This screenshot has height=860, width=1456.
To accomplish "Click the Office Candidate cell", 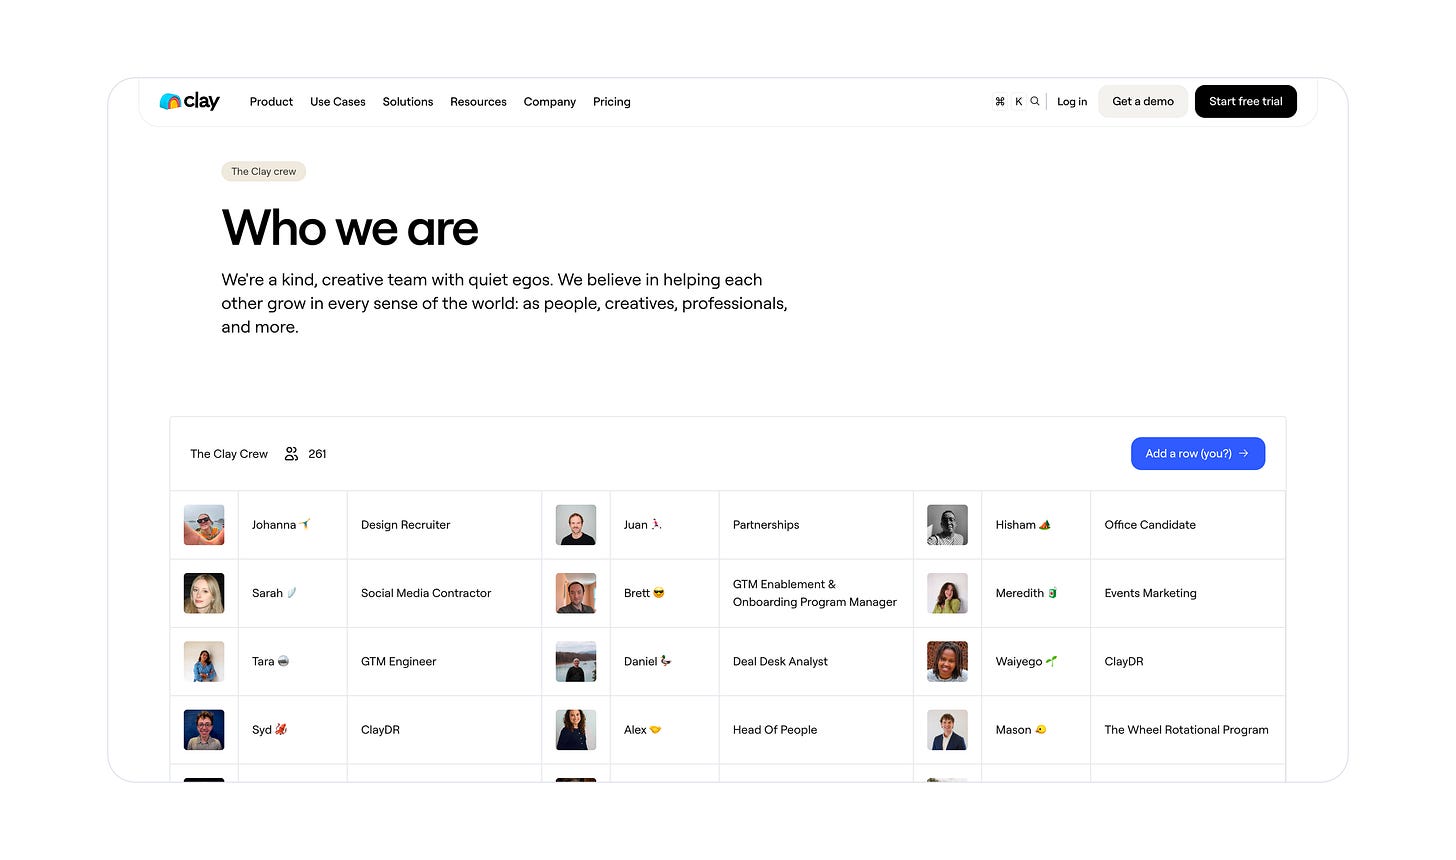I will coord(1188,525).
